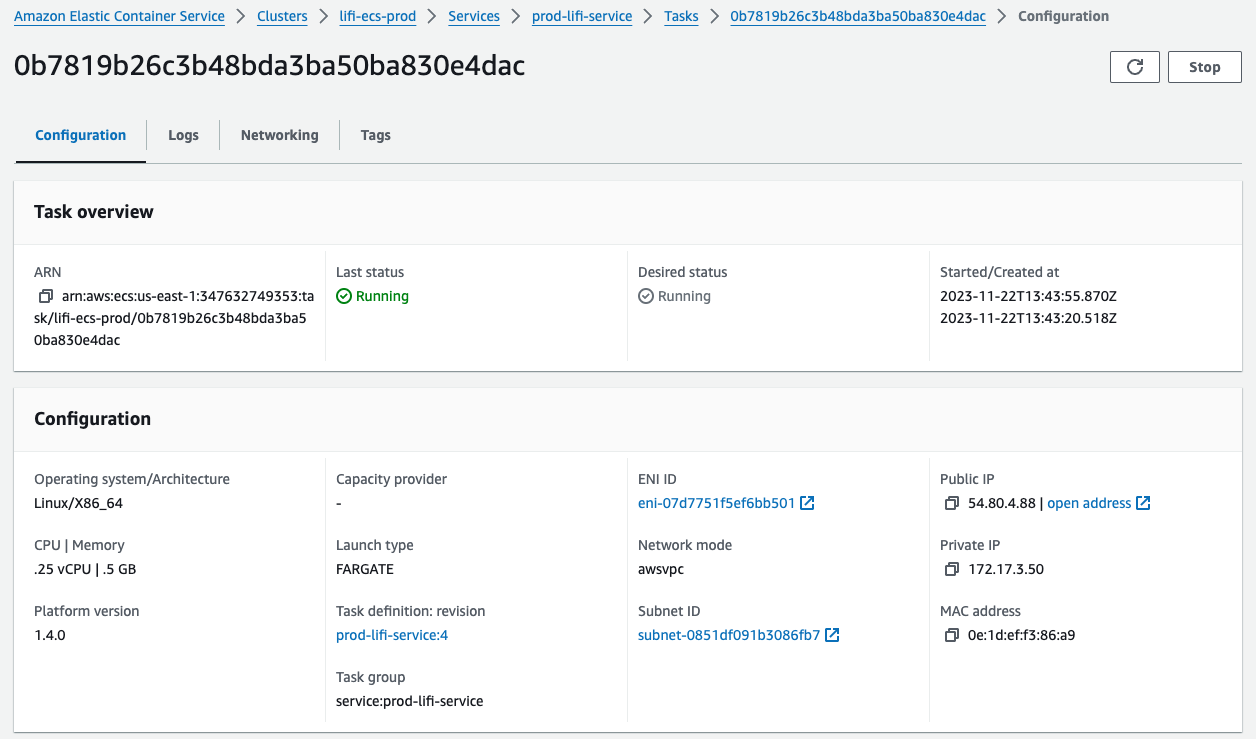The height and width of the screenshot is (739, 1256).
Task: Click external link icon next to Subnet ID
Action: pos(832,635)
